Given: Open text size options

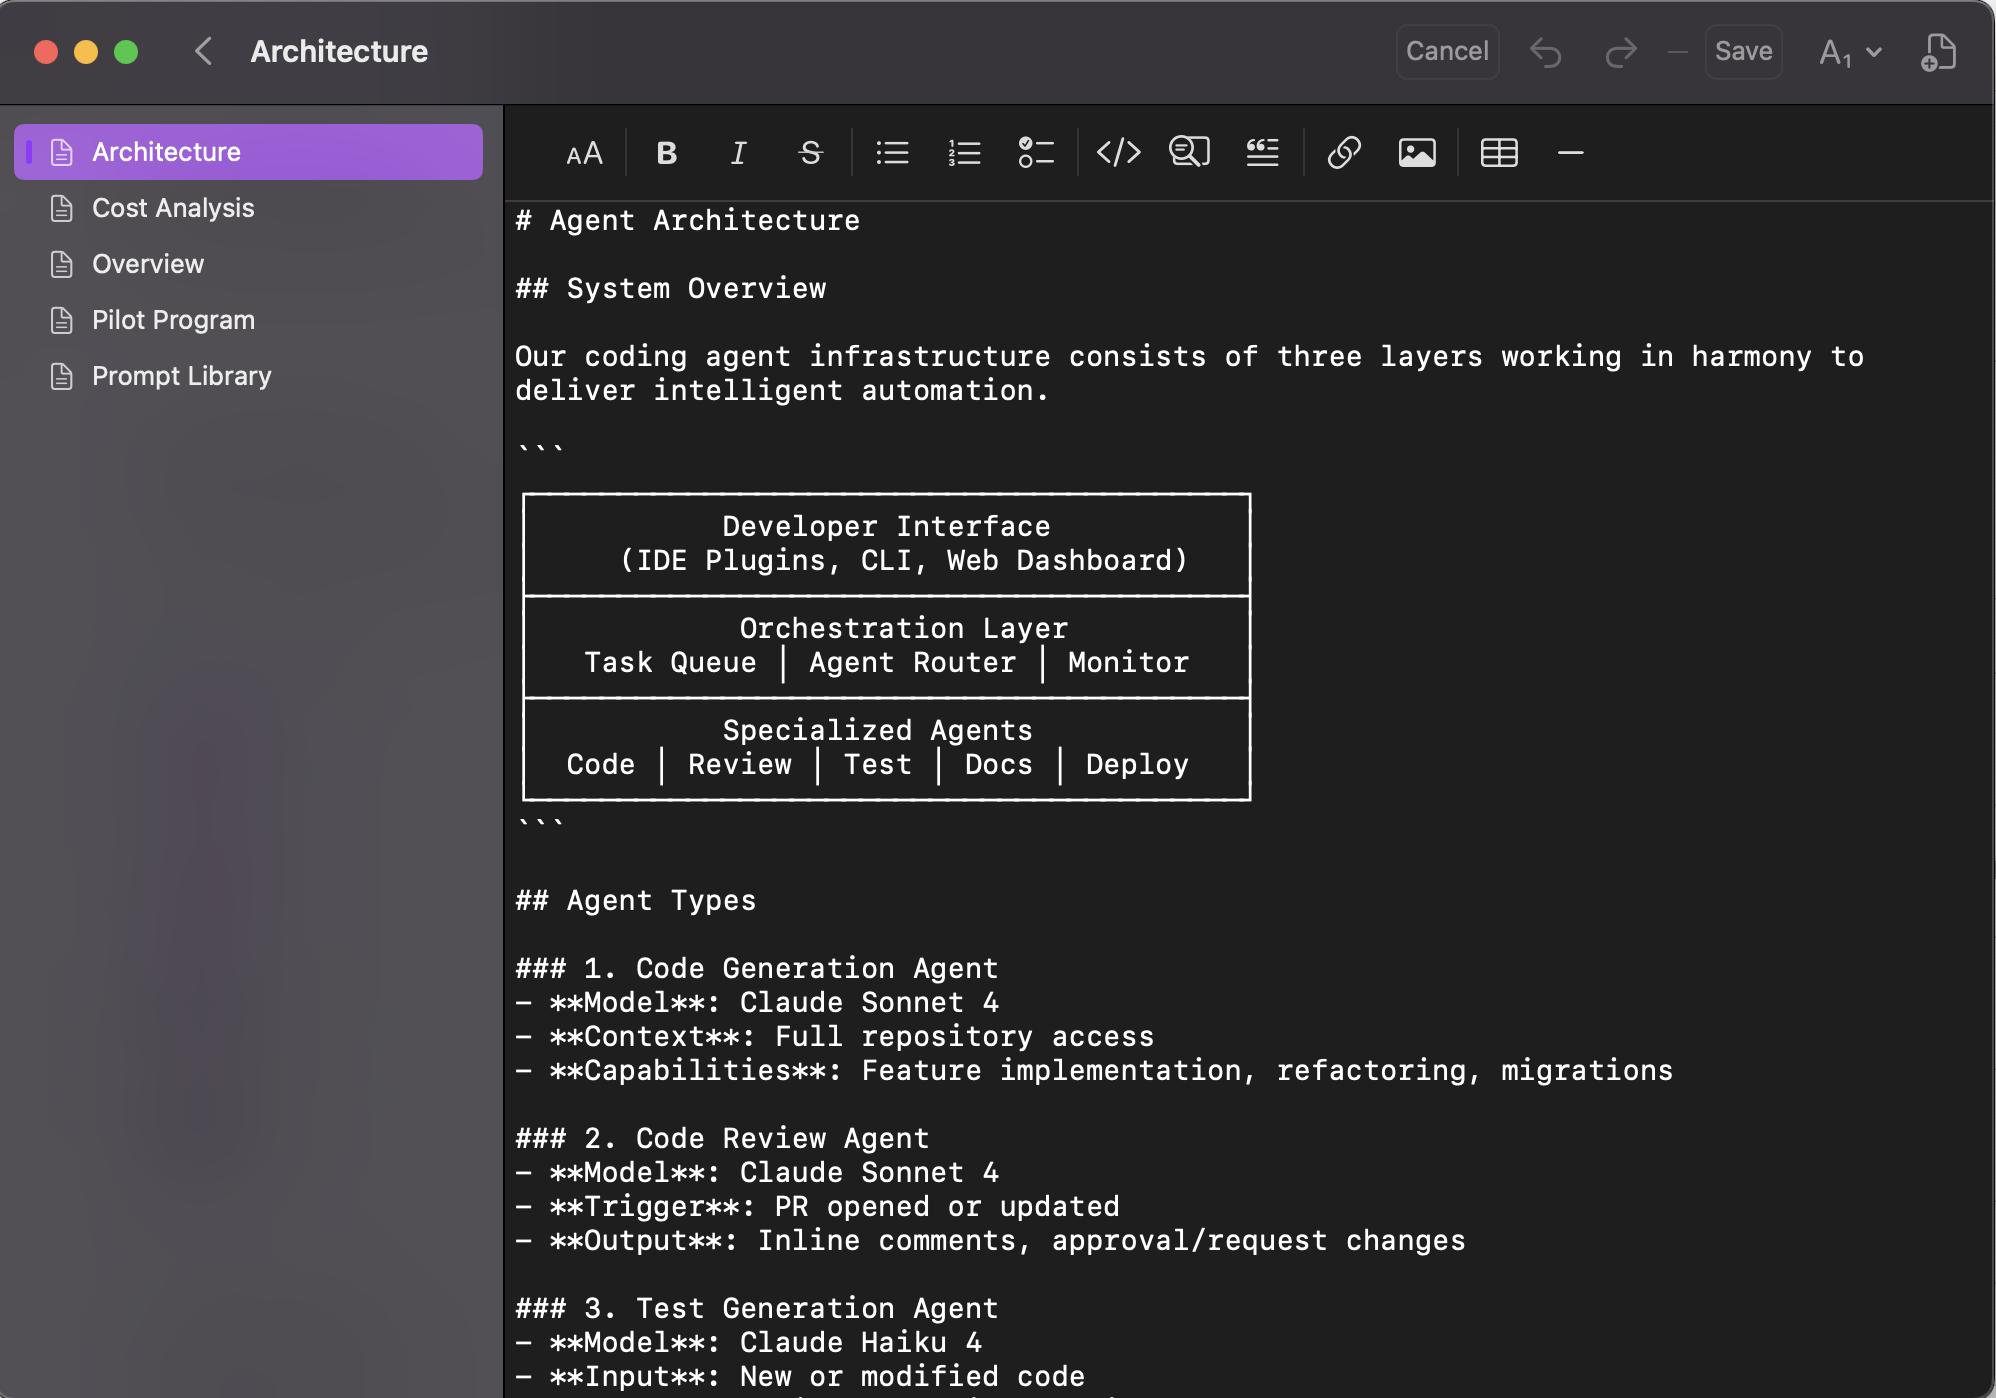Looking at the screenshot, I should coord(584,152).
